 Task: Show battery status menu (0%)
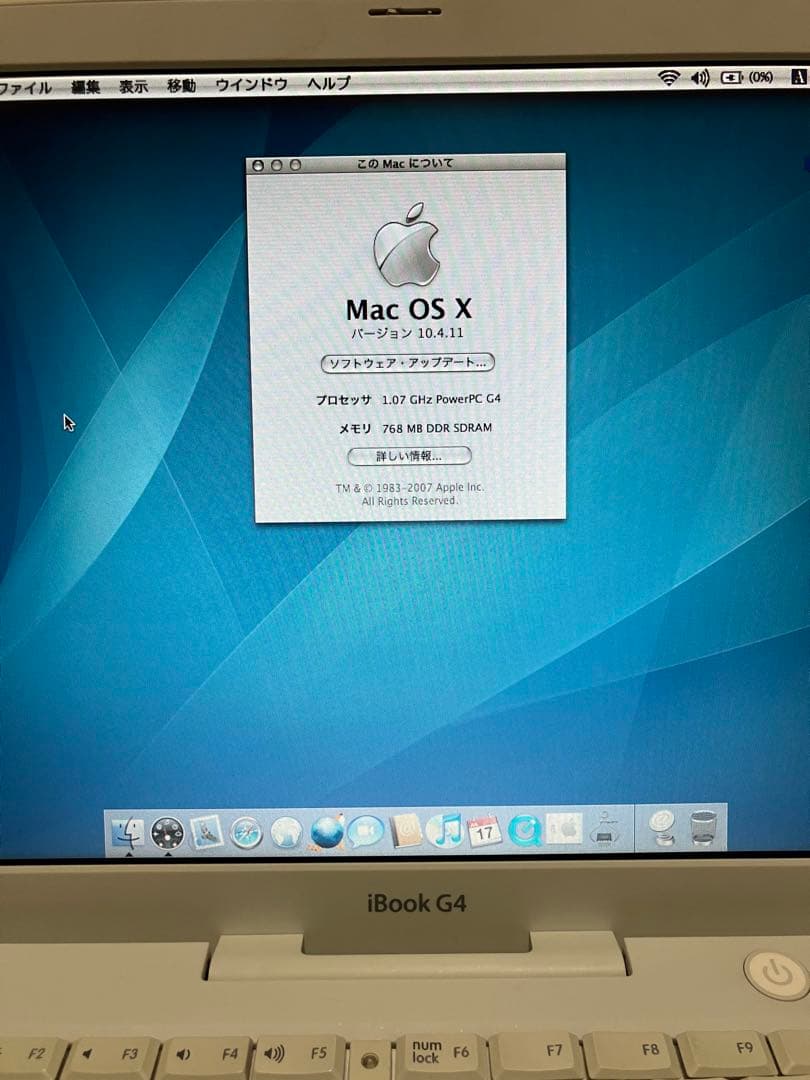[x=747, y=77]
